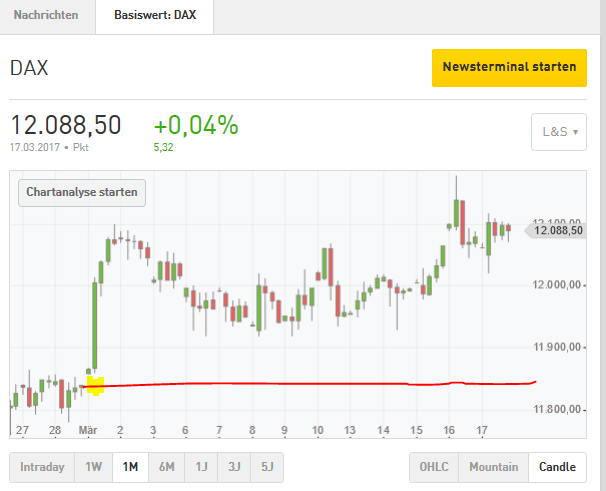Change chart type to Mountain

click(x=494, y=467)
